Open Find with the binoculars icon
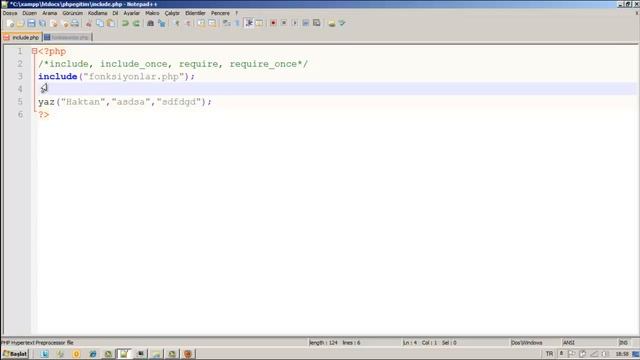 click(x=150, y=23)
